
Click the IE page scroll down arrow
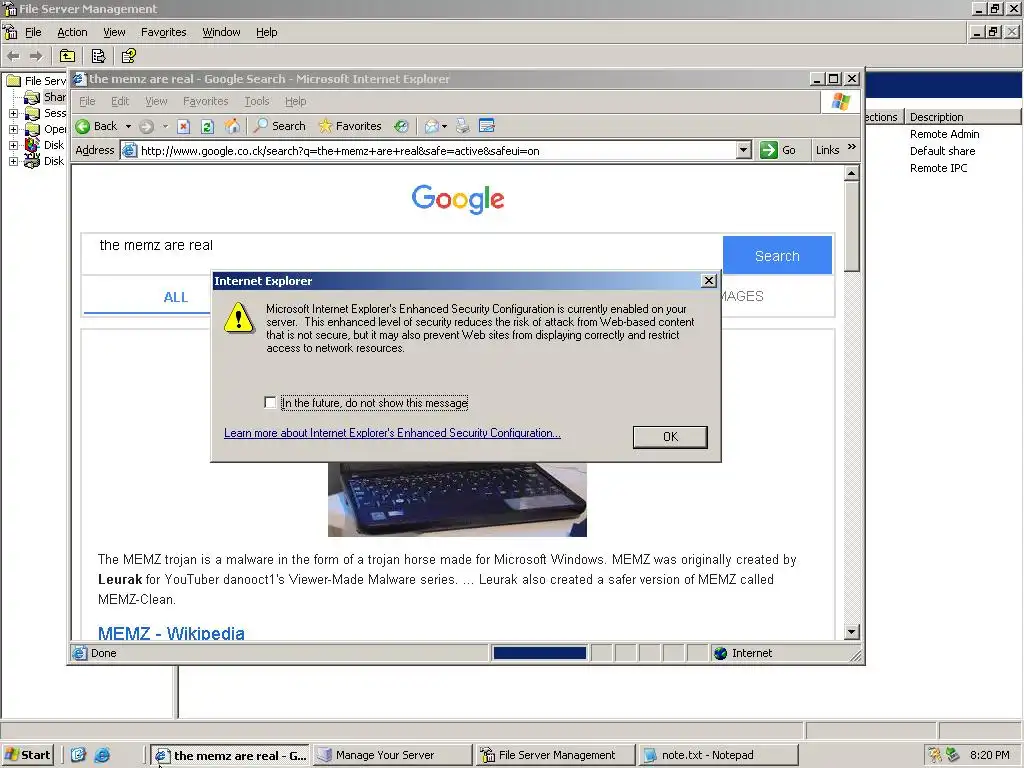[x=851, y=632]
